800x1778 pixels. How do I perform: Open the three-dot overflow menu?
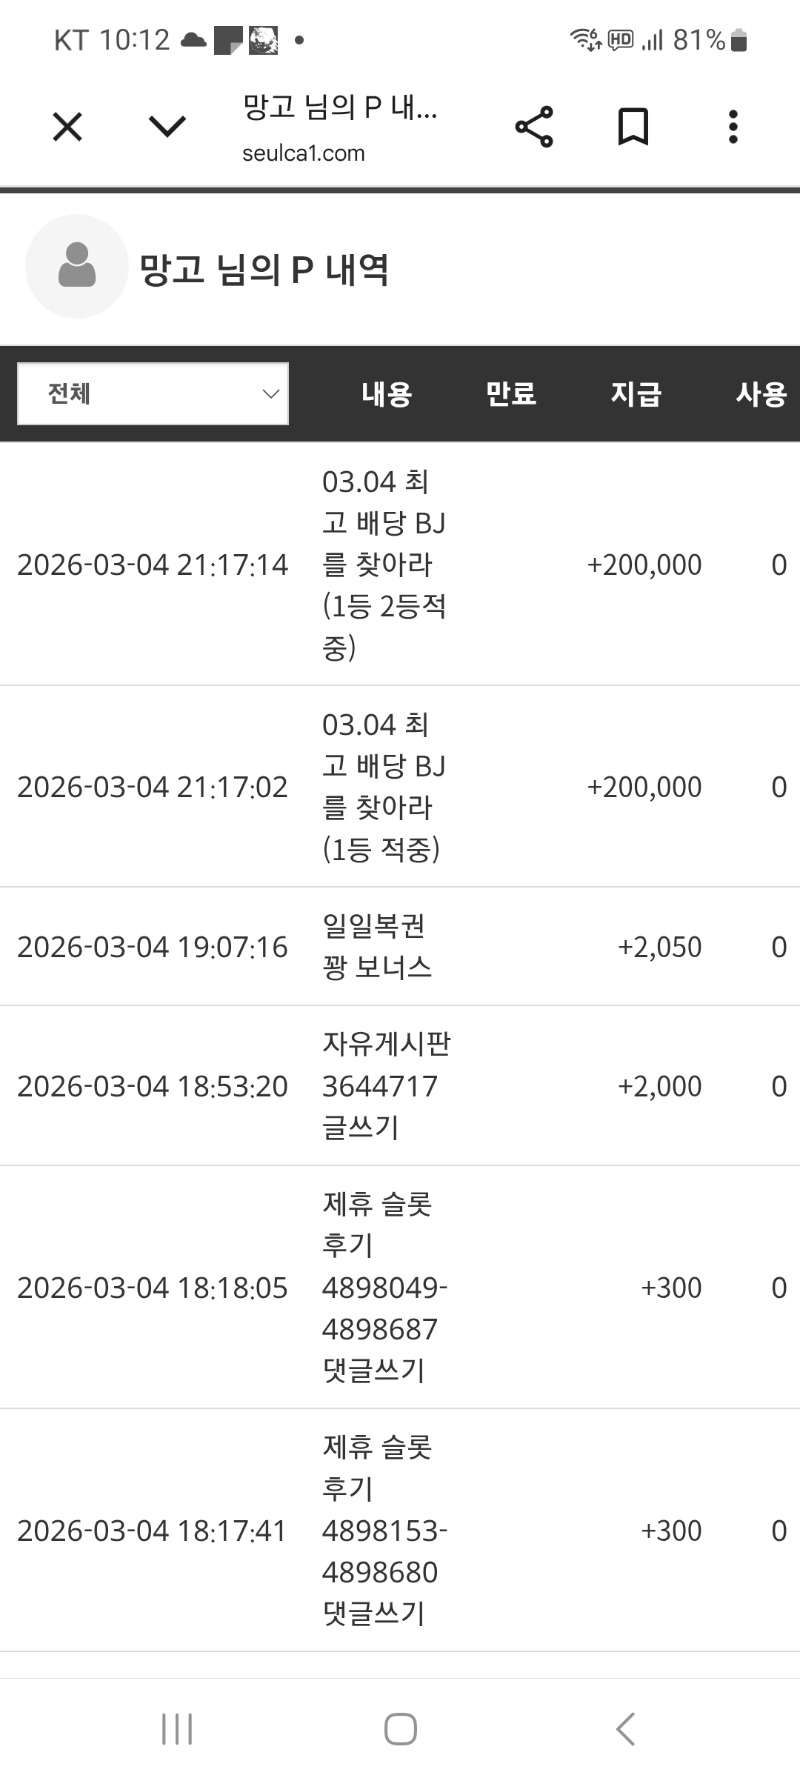(733, 127)
